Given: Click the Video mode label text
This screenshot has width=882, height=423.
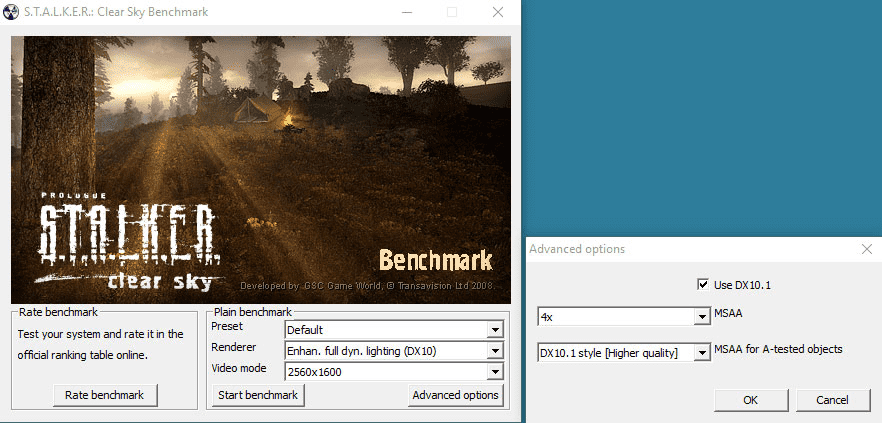Looking at the screenshot, I should click(x=239, y=368).
